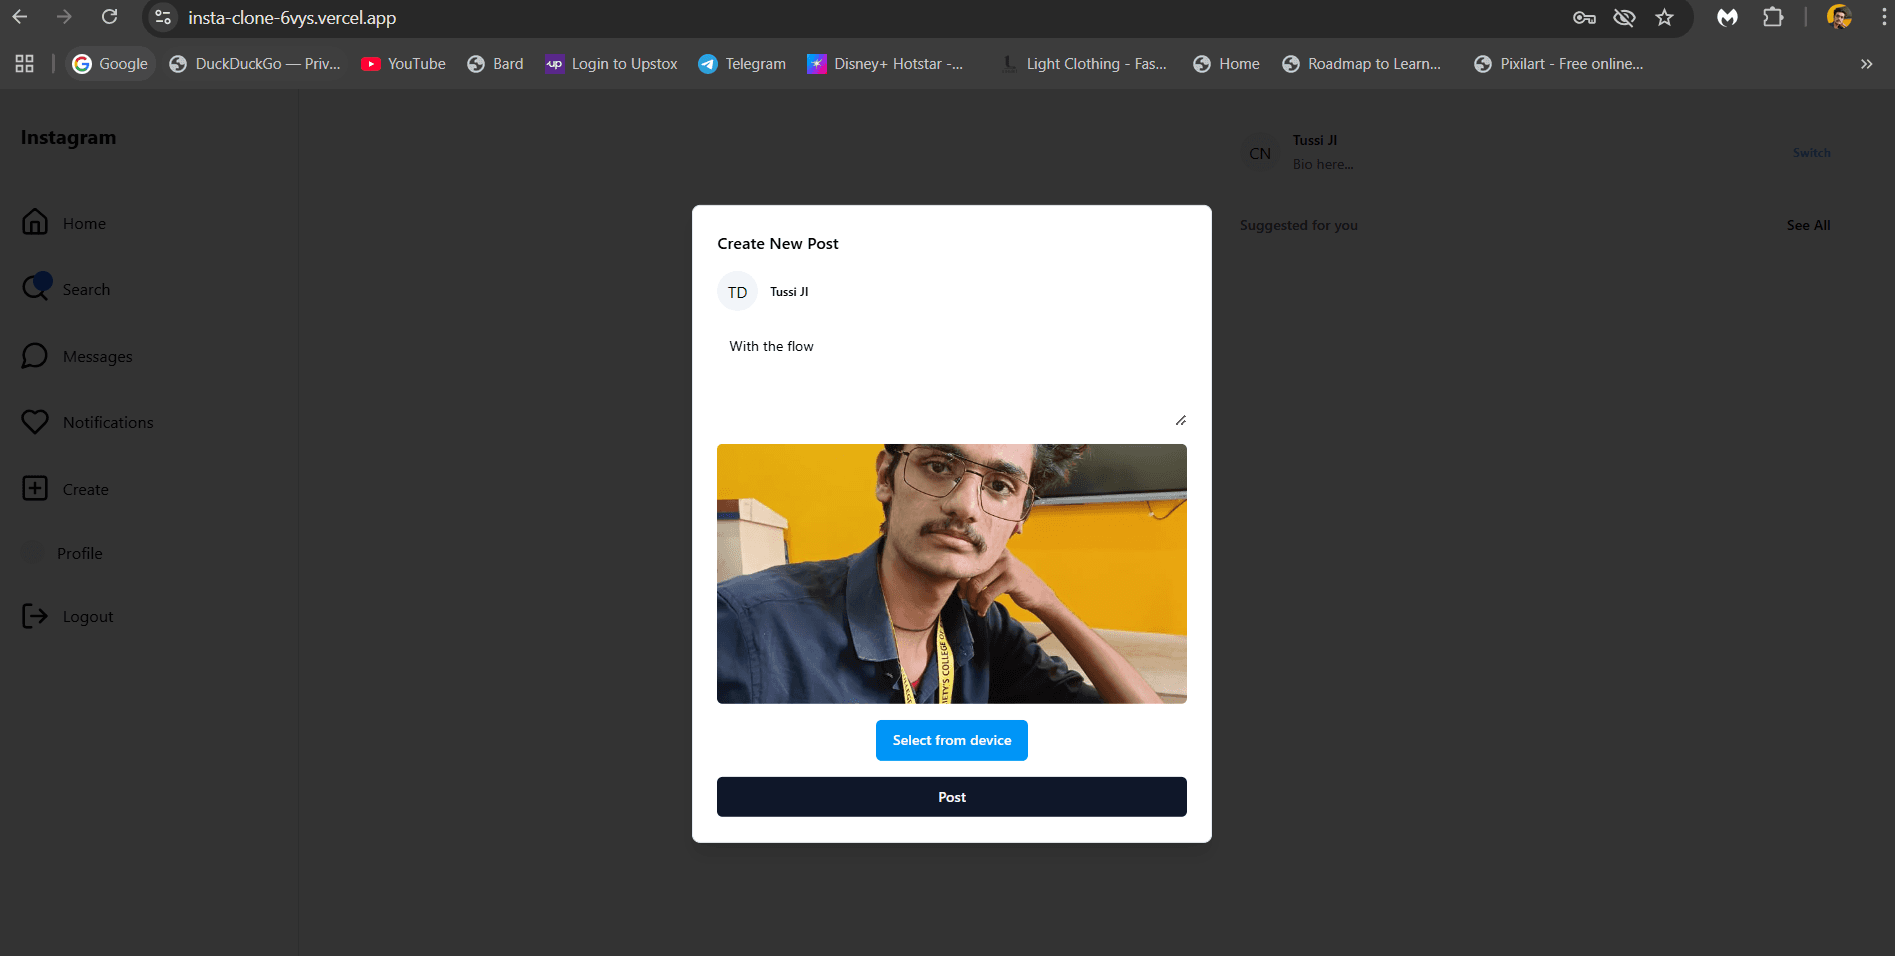The height and width of the screenshot is (956, 1895).
Task: Click the Search magnifier icon in sidebar
Action: pyautogui.click(x=36, y=287)
